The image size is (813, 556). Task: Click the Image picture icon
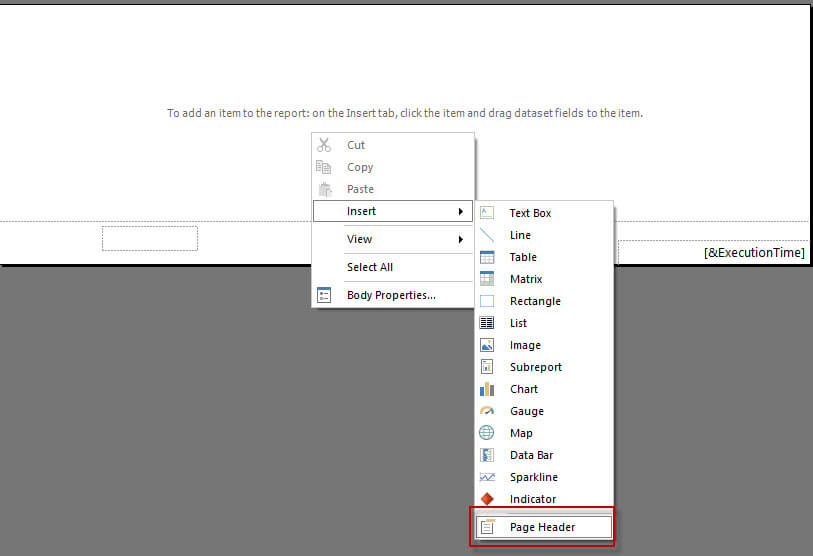487,345
